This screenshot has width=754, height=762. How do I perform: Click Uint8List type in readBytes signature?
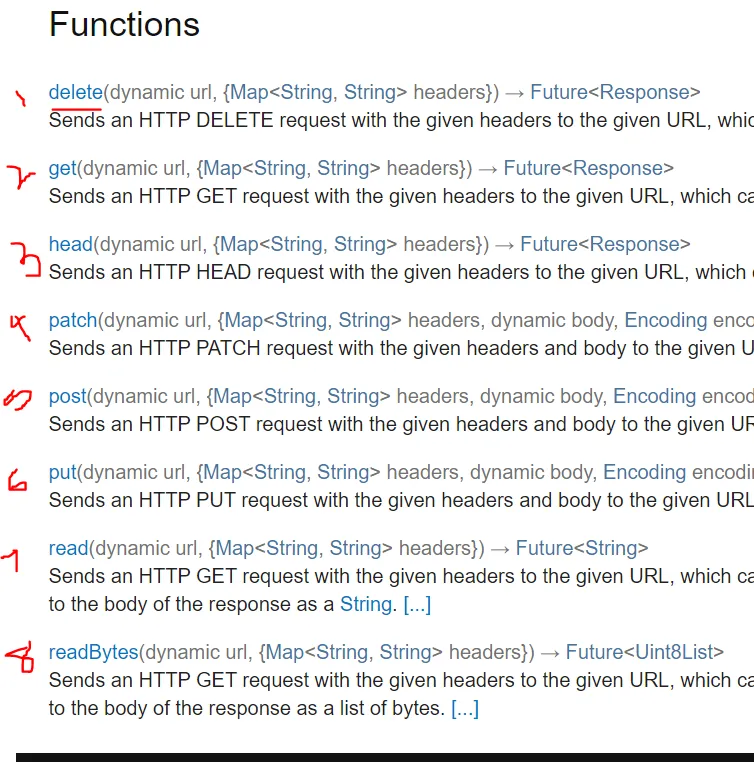(x=674, y=653)
